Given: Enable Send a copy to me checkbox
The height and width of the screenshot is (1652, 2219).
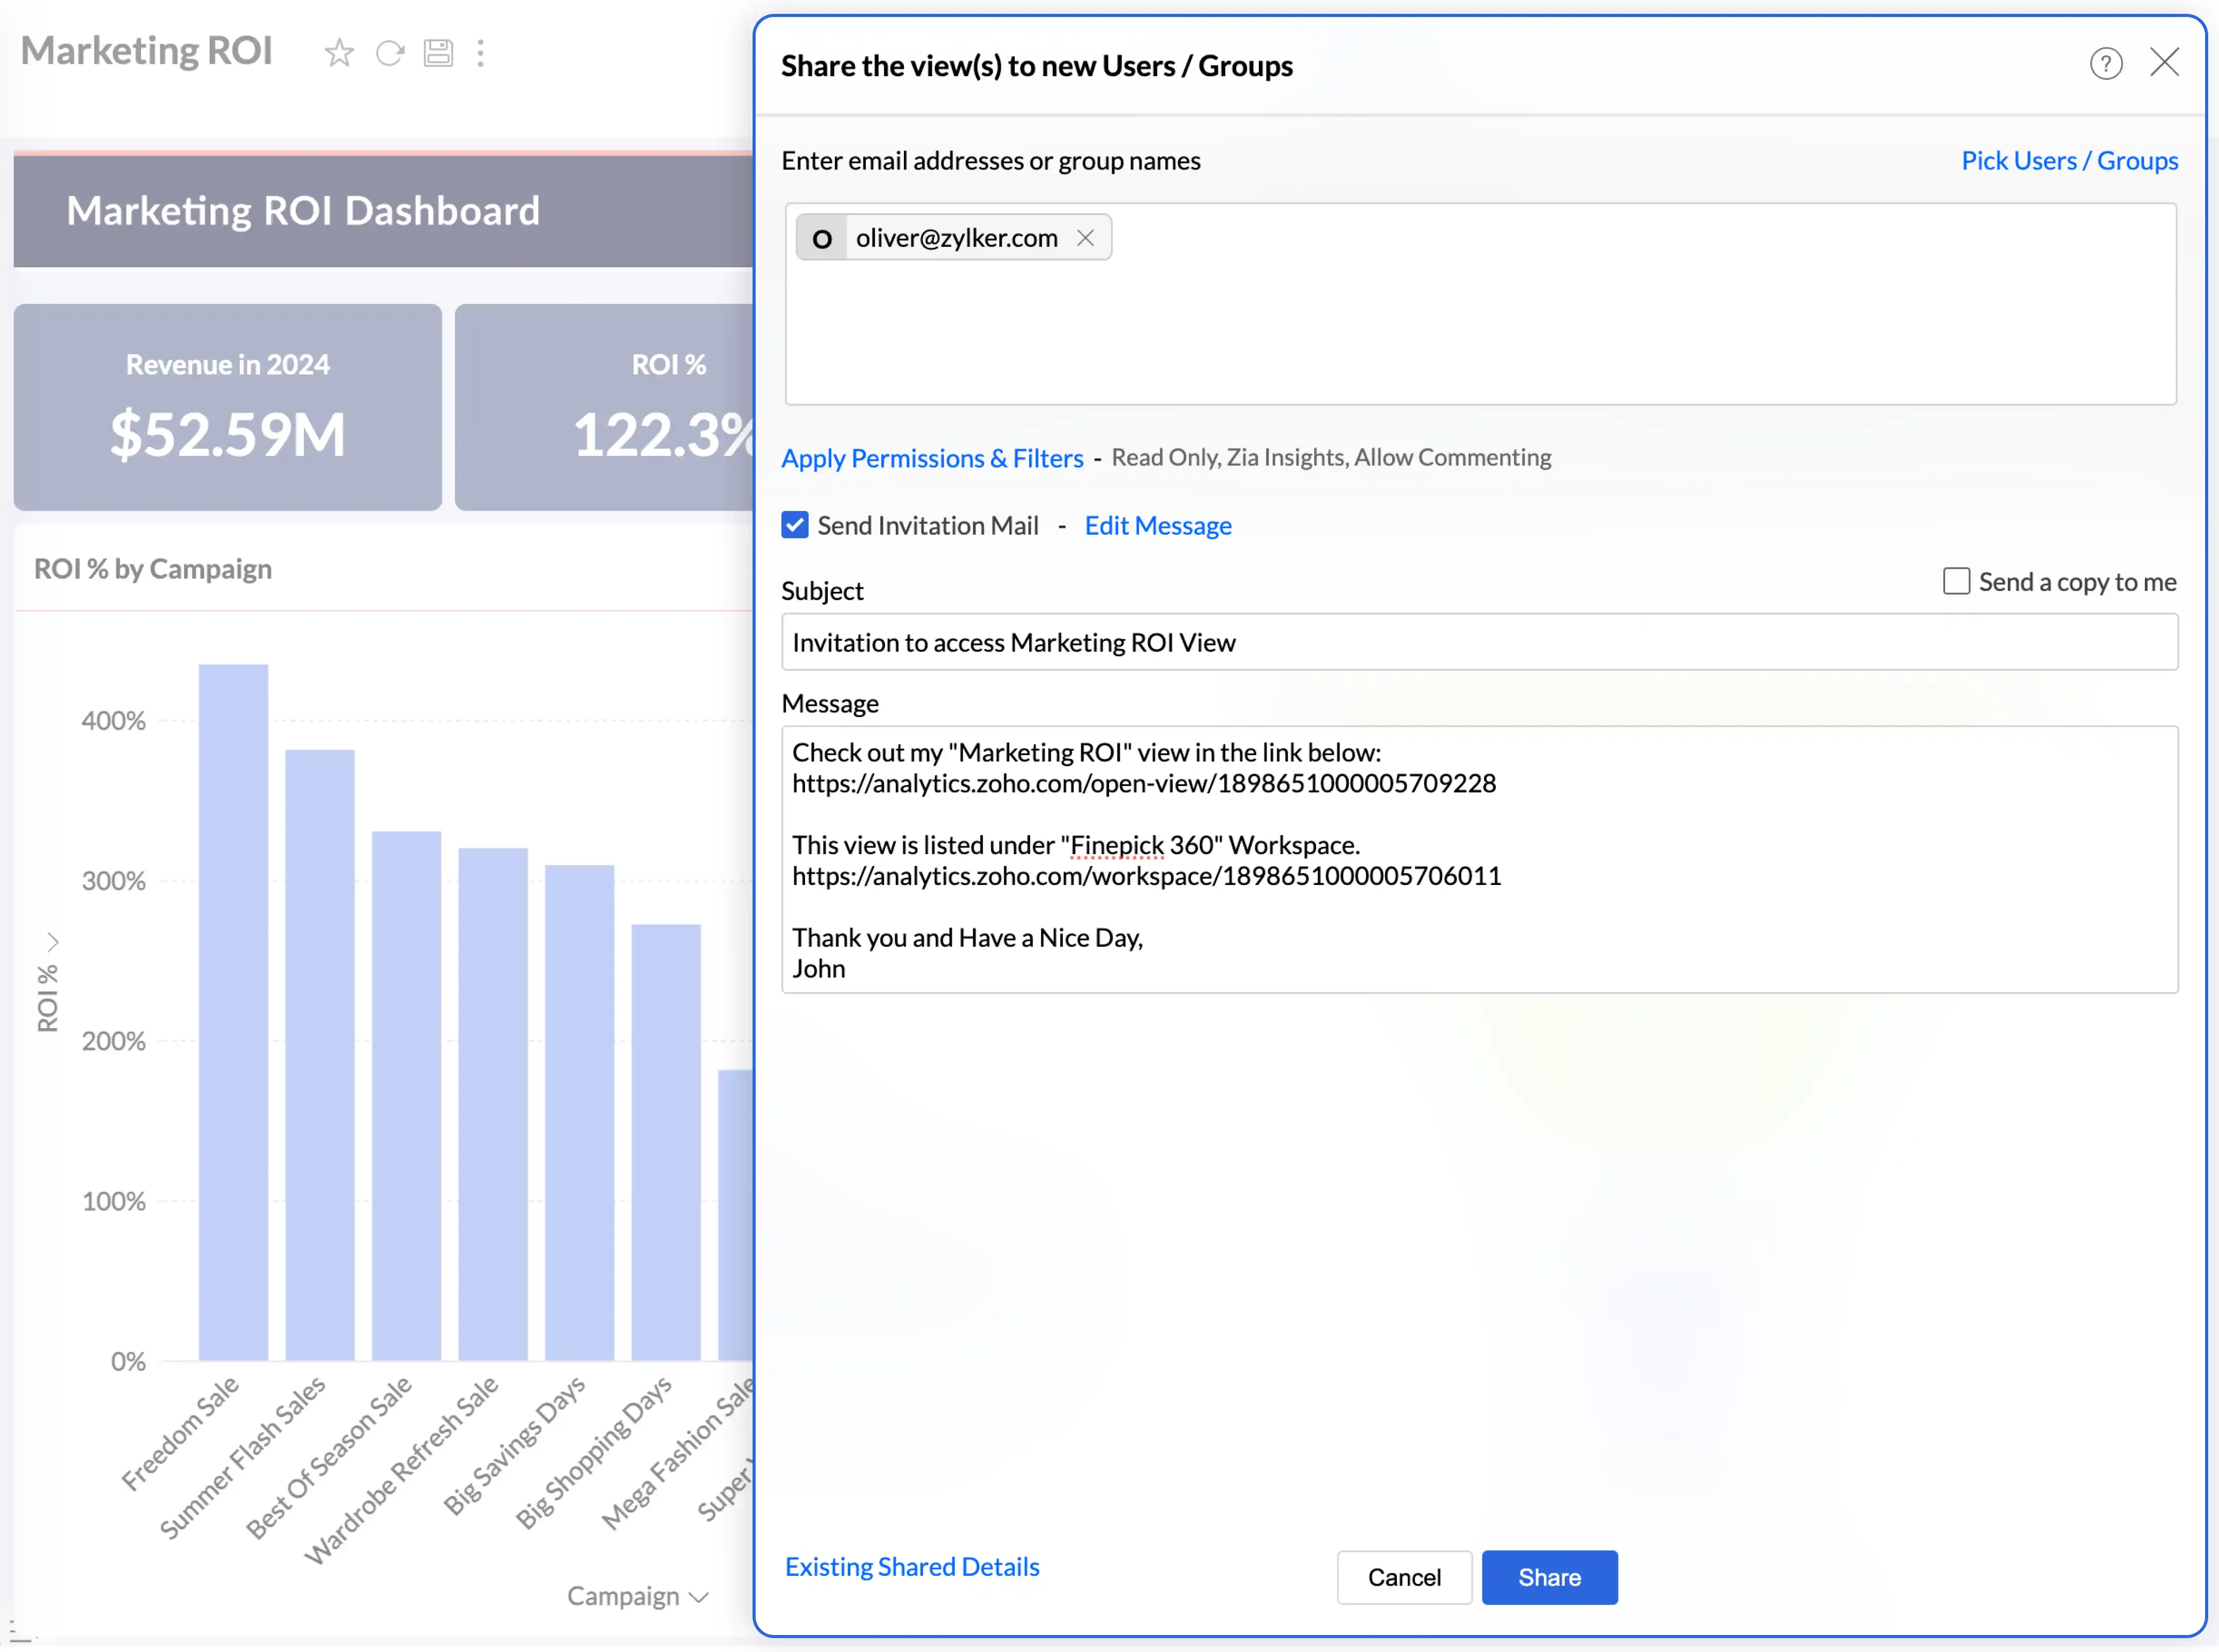Looking at the screenshot, I should pyautogui.click(x=1956, y=581).
